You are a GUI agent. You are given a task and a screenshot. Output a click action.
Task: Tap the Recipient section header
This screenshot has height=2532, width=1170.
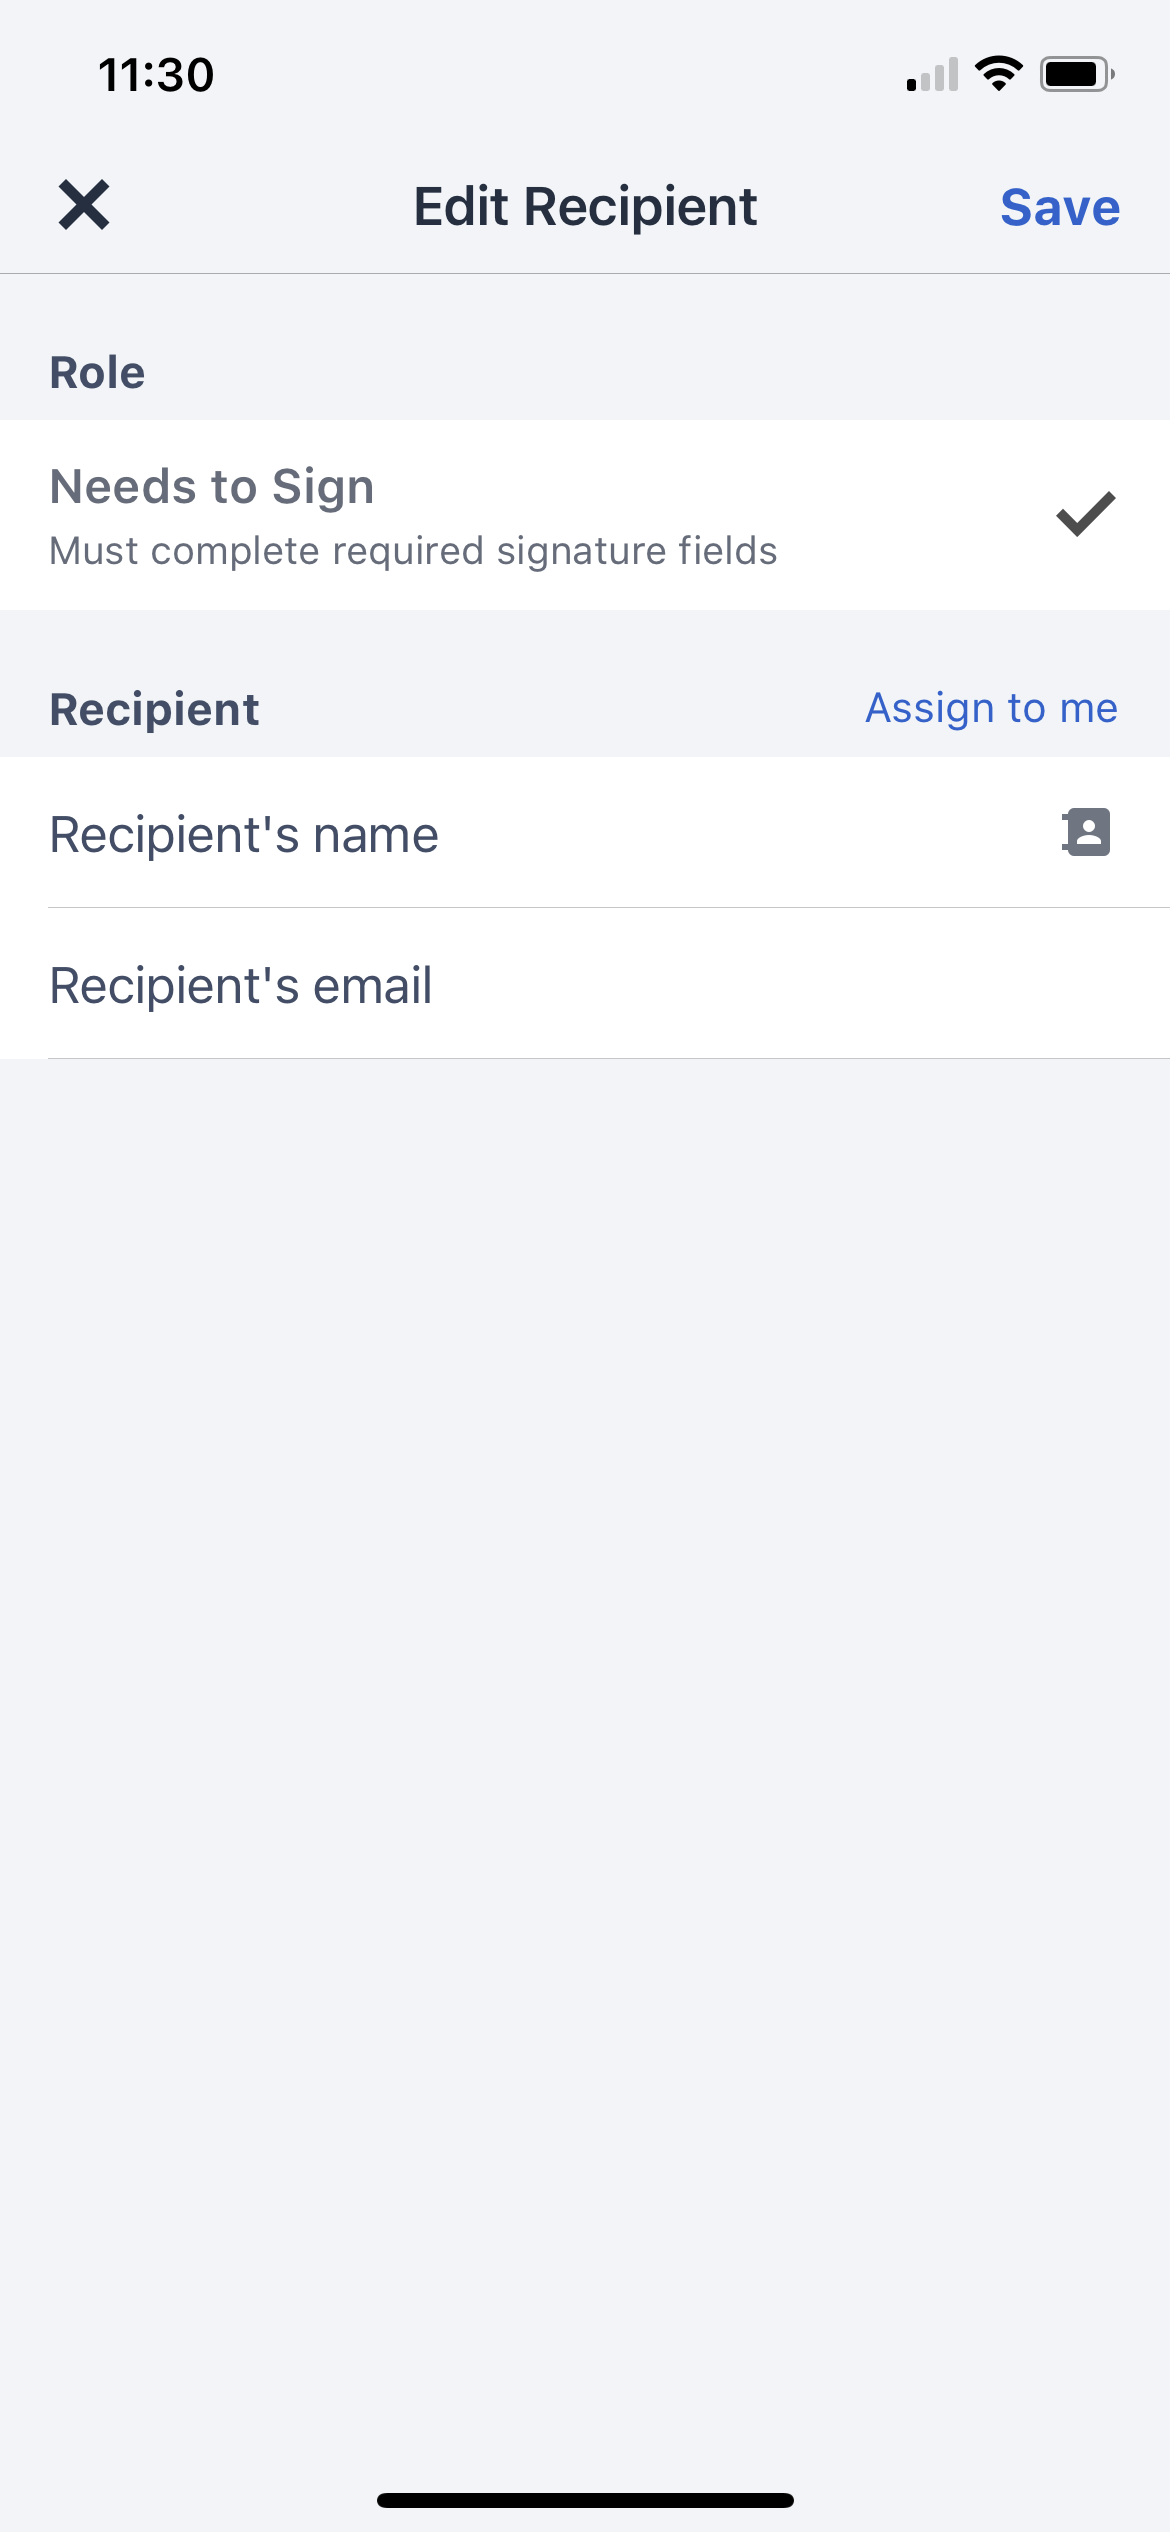(x=154, y=708)
